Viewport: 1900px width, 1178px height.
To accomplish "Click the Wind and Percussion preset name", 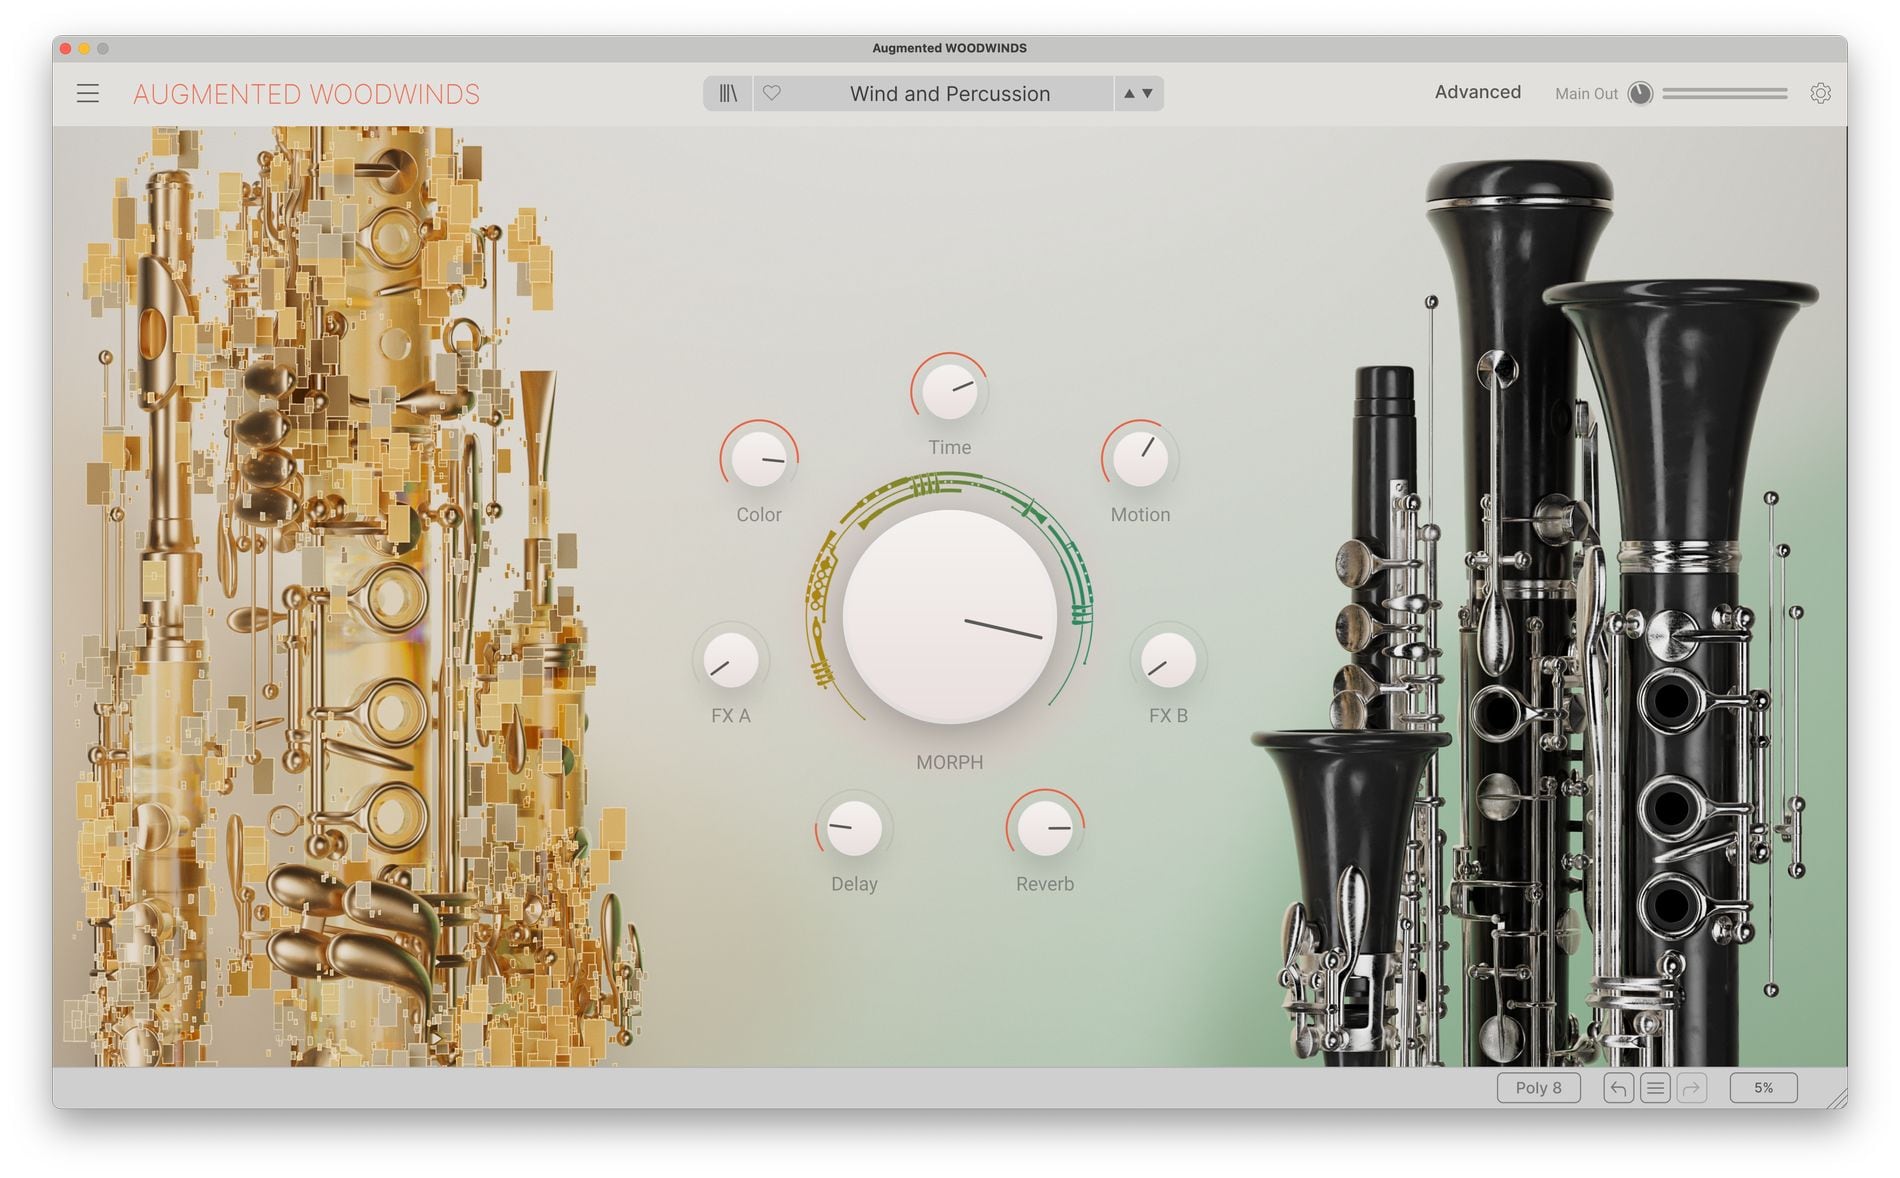I will coord(950,93).
